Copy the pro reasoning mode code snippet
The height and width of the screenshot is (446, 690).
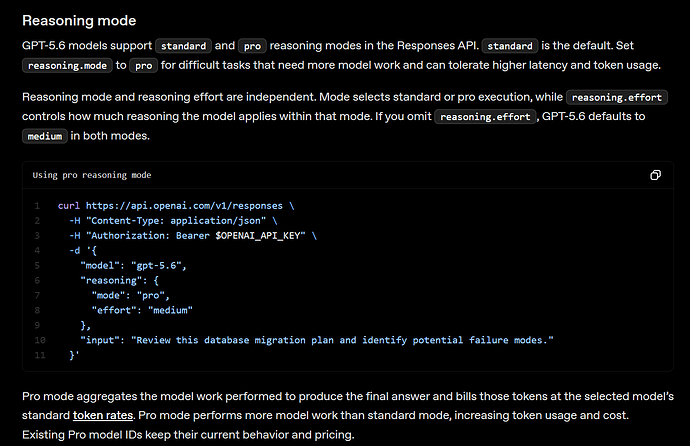[655, 175]
